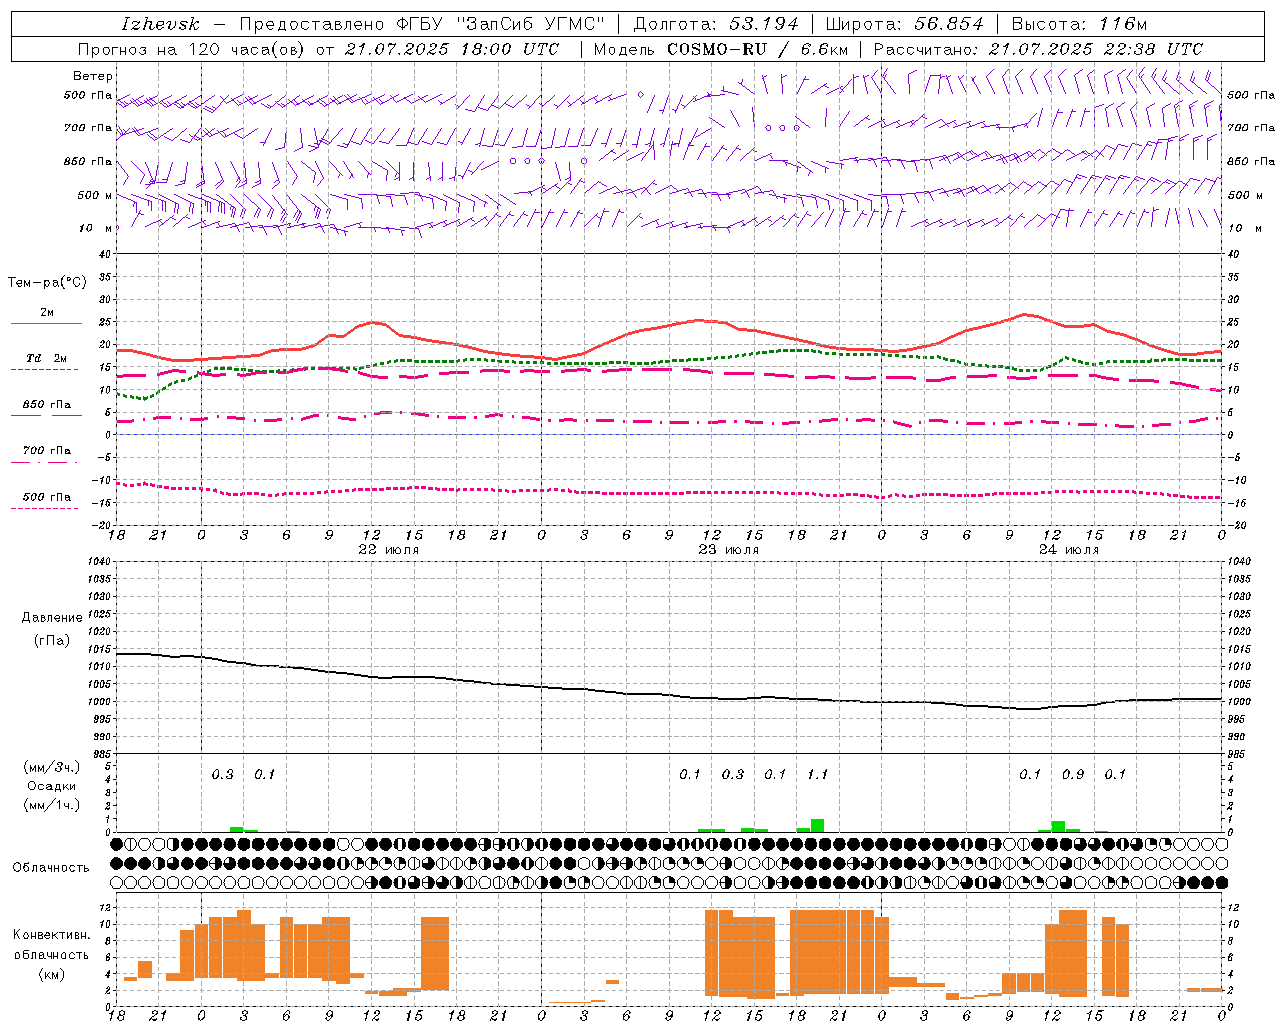
Task: Select the Модель COSMO-RU / 6.6км label
Action: coord(721,49)
